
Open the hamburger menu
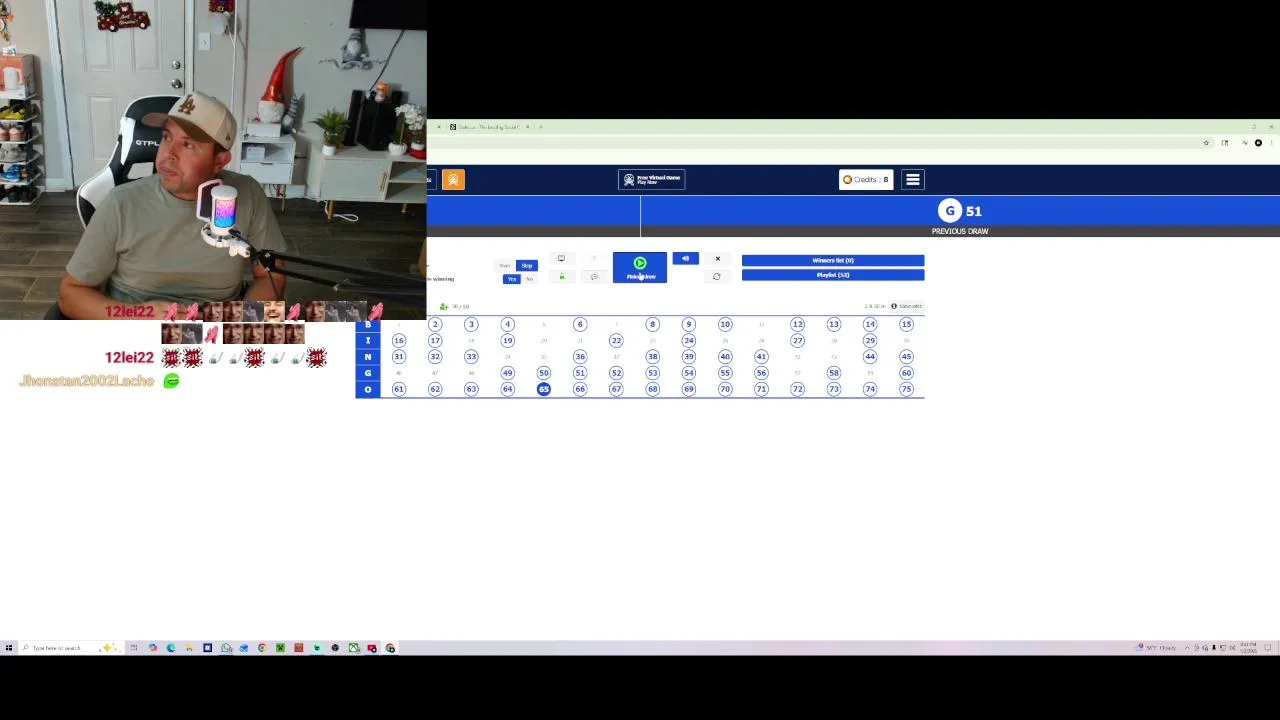pos(912,179)
